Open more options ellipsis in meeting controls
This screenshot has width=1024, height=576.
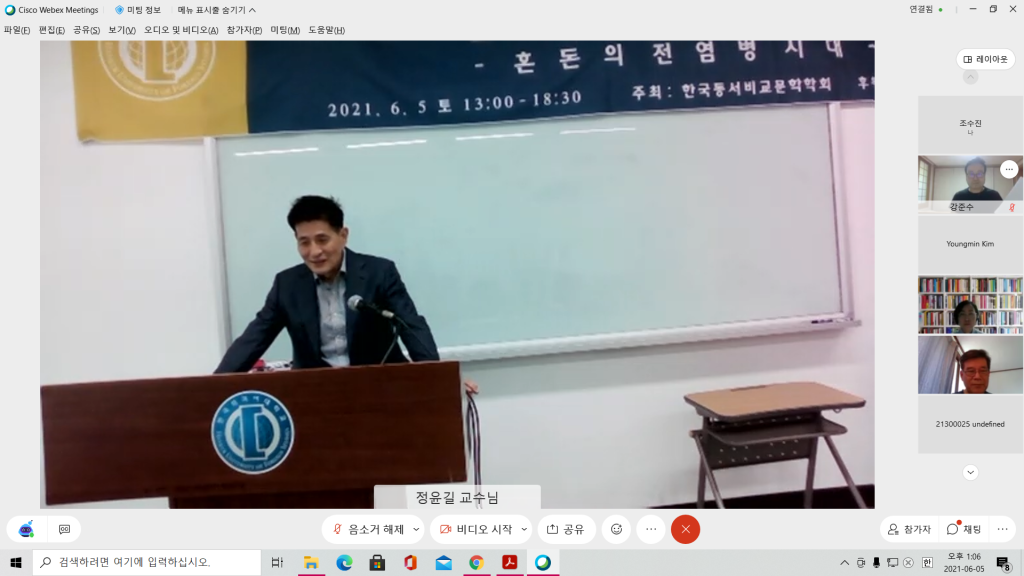[x=651, y=529]
